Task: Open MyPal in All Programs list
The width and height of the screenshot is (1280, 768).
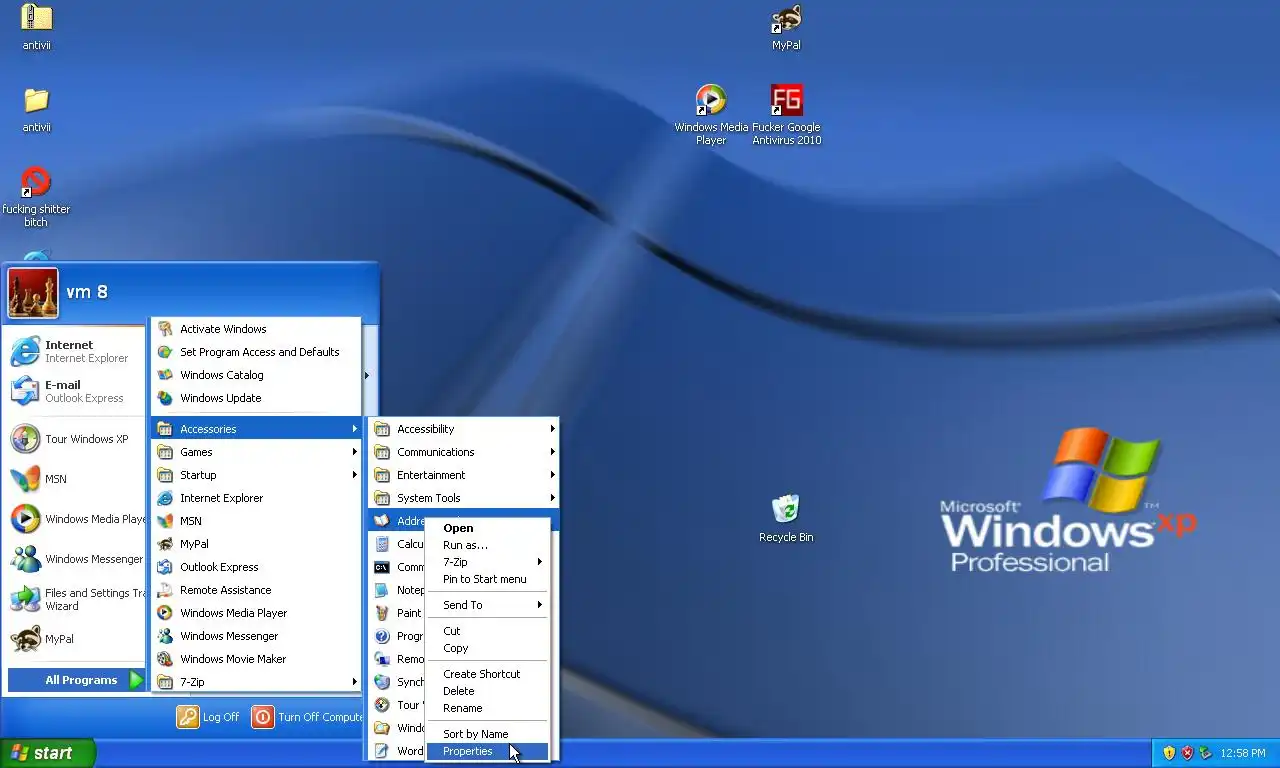Action: point(256,544)
